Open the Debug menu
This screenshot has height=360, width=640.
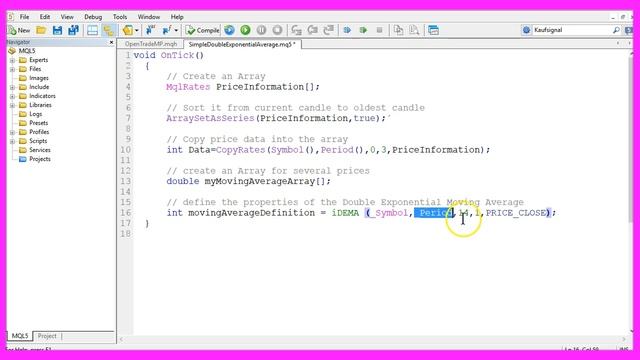pos(93,17)
